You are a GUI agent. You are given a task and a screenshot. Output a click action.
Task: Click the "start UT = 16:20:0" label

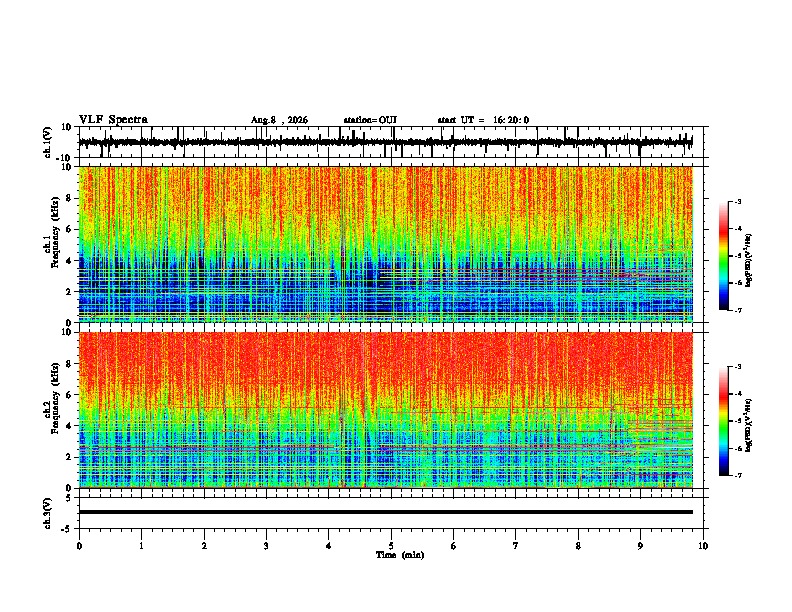[483, 120]
